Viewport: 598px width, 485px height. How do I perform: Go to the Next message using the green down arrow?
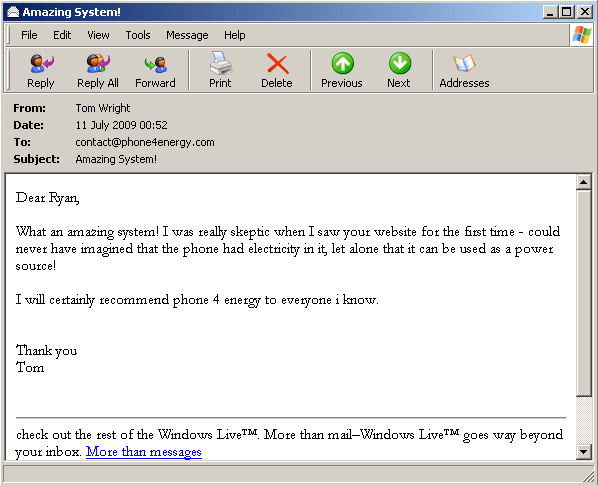click(400, 63)
